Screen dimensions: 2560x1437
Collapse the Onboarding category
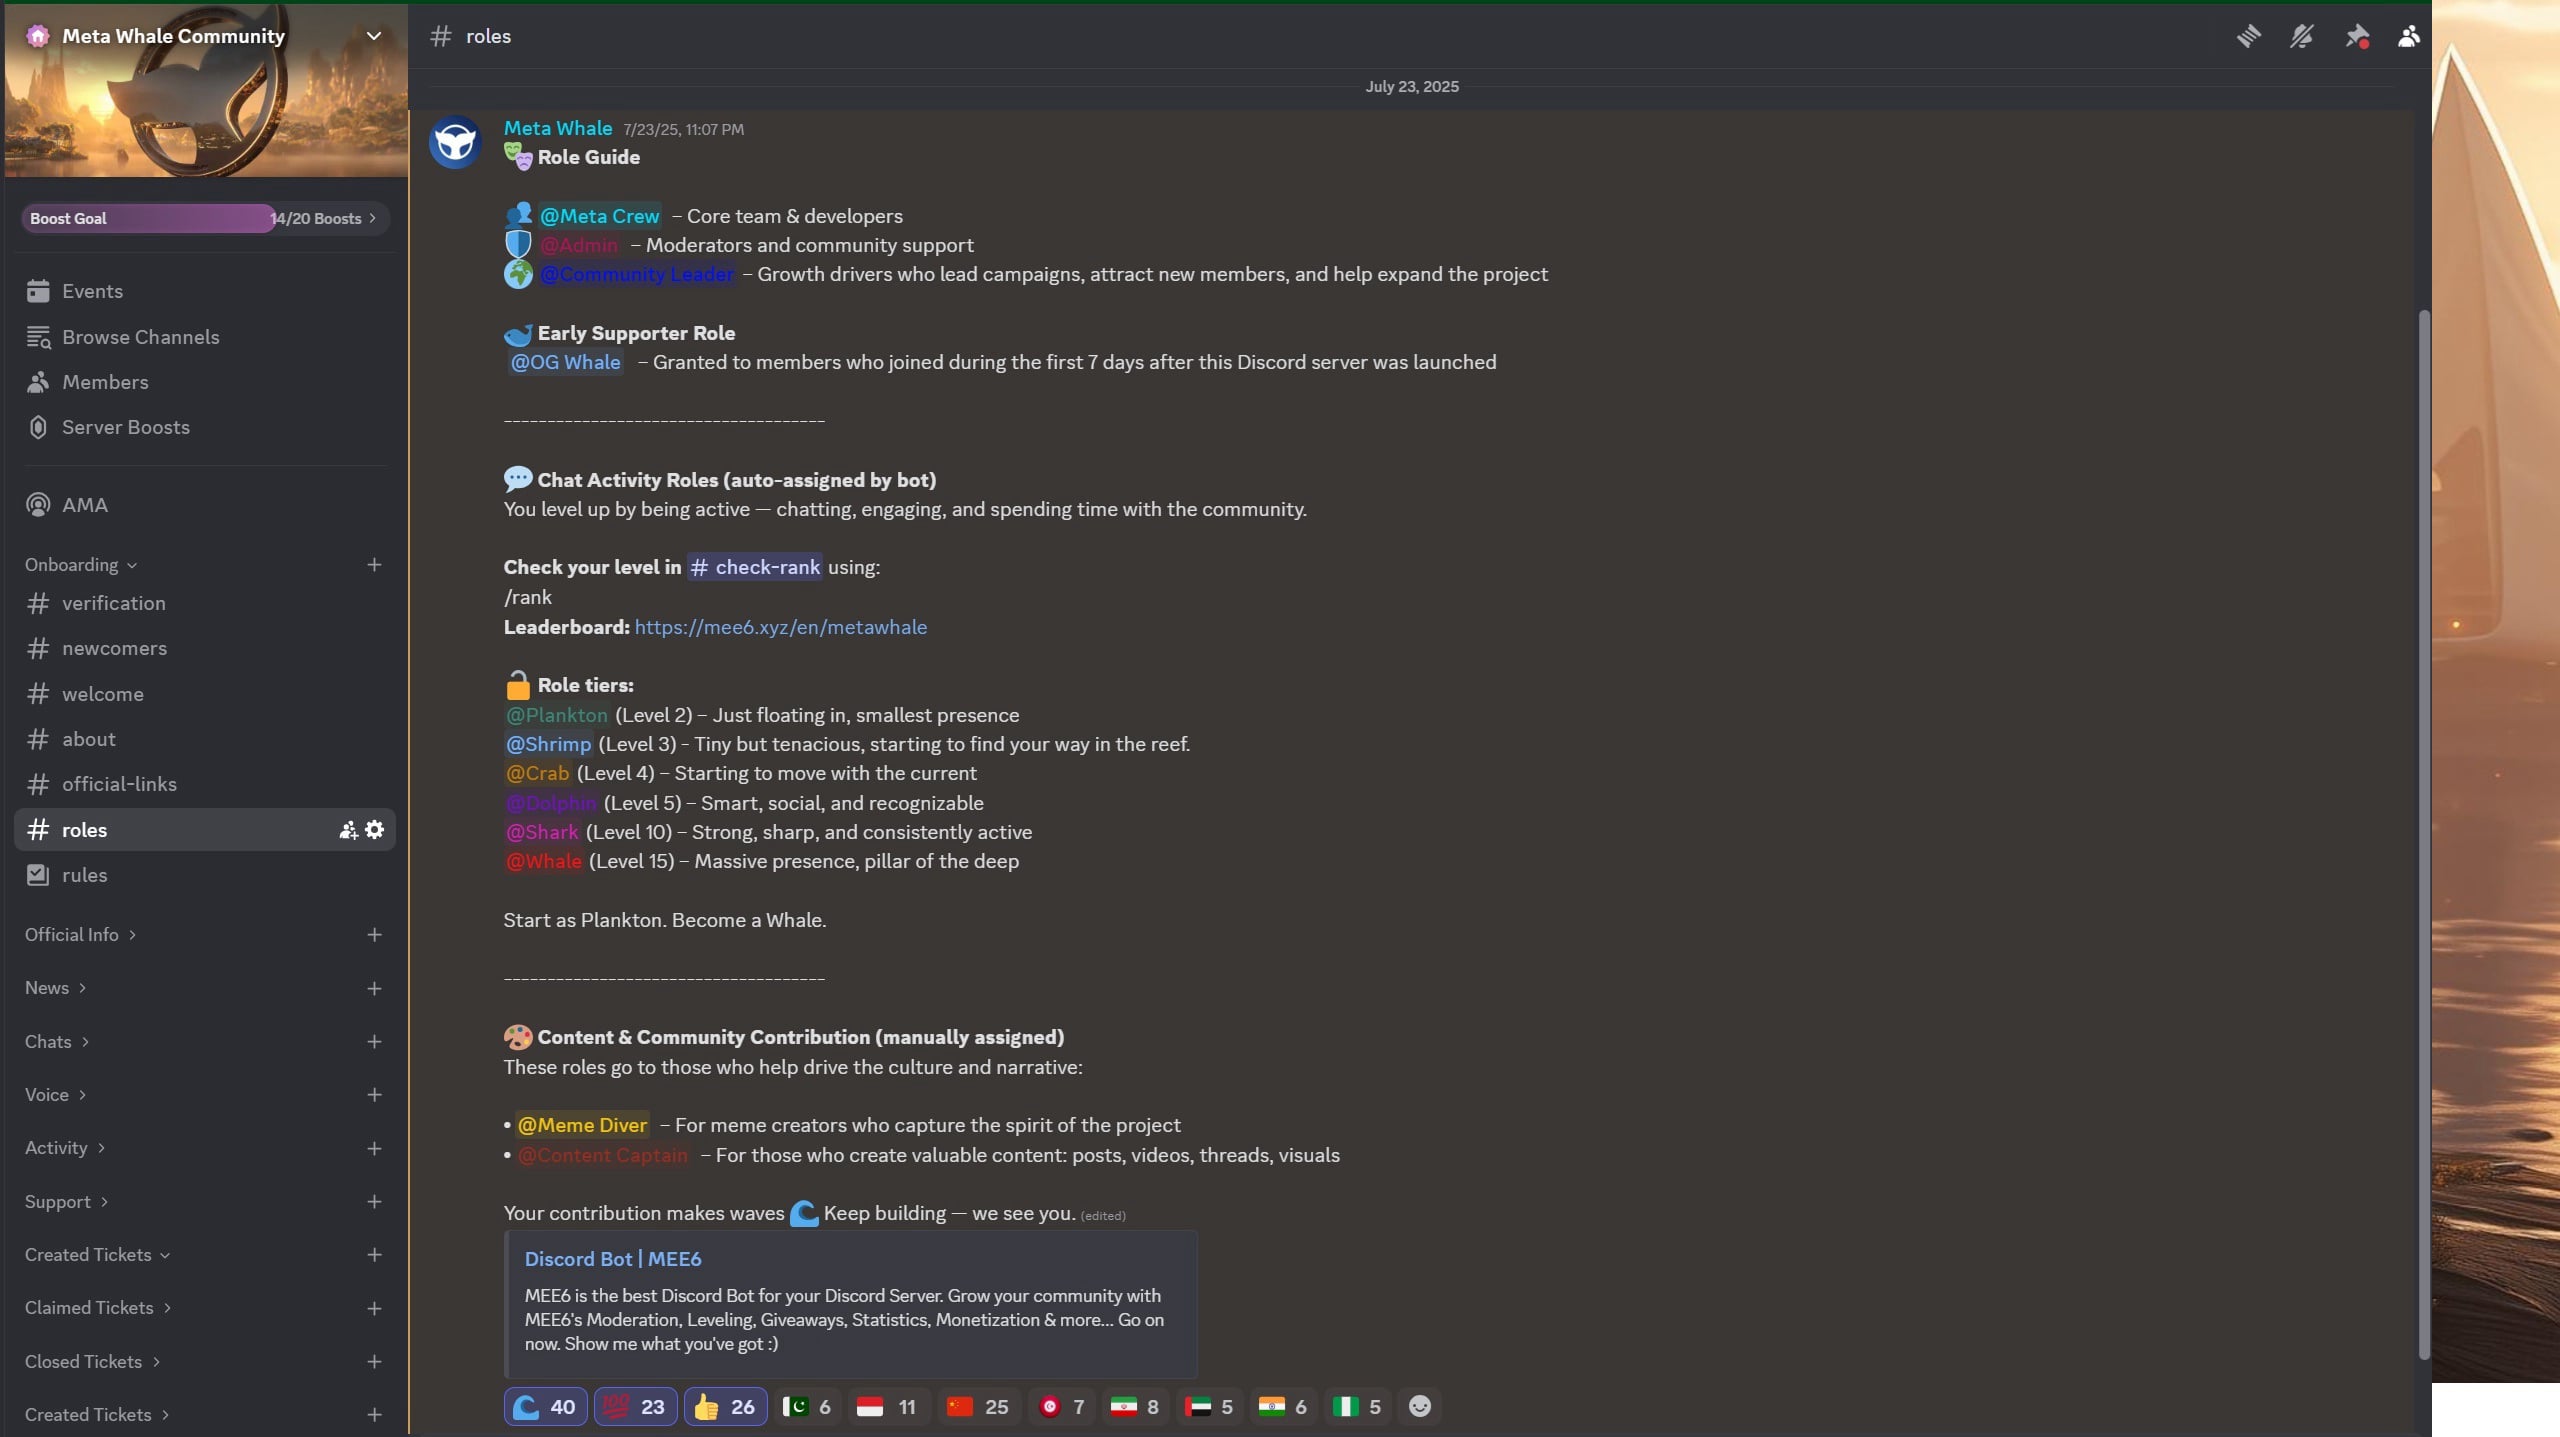click(x=80, y=565)
